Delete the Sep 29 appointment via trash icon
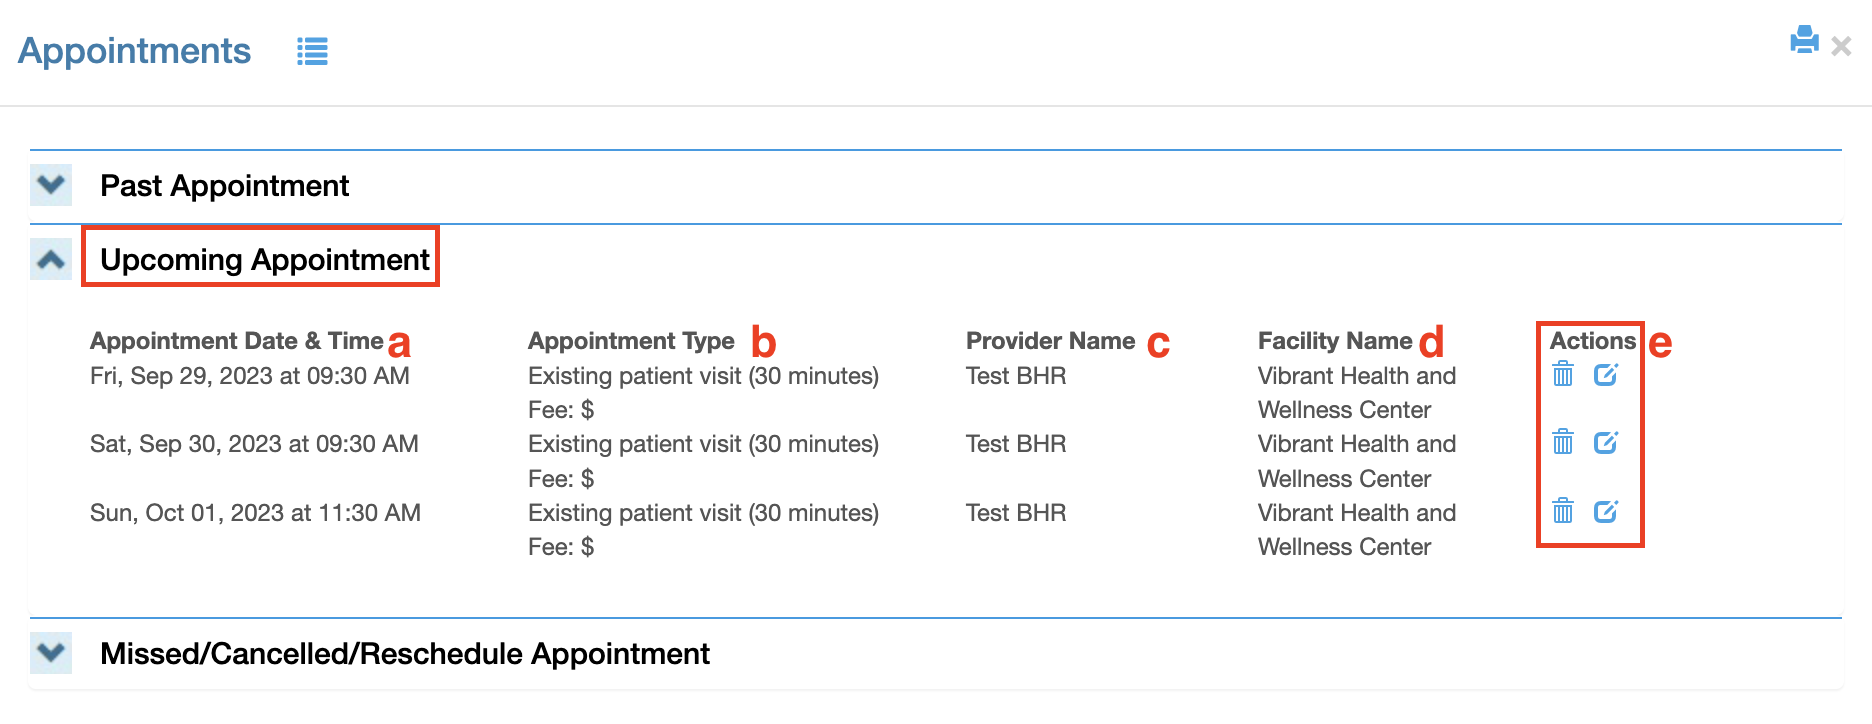The image size is (1872, 724). pos(1563,375)
